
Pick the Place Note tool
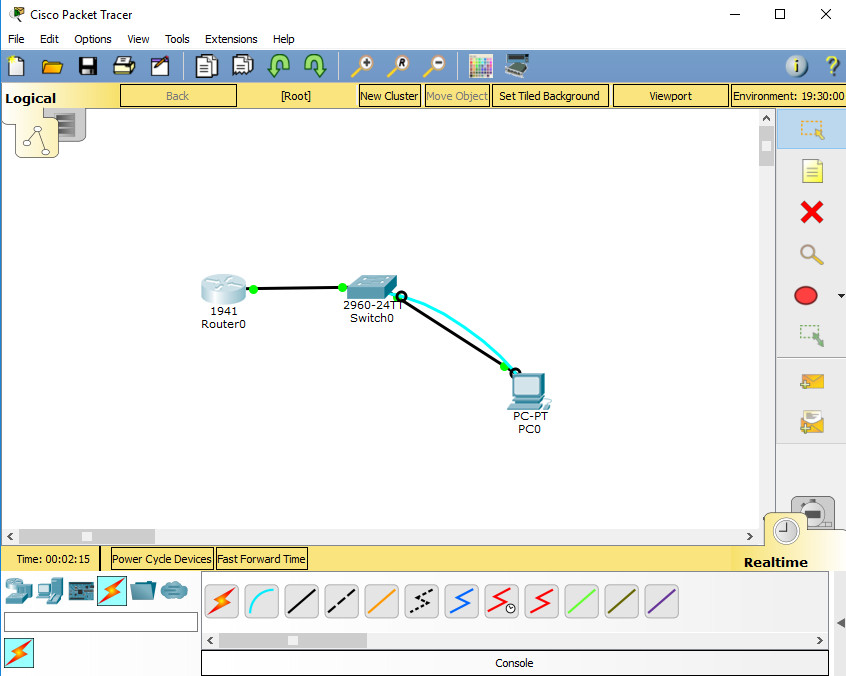point(812,172)
